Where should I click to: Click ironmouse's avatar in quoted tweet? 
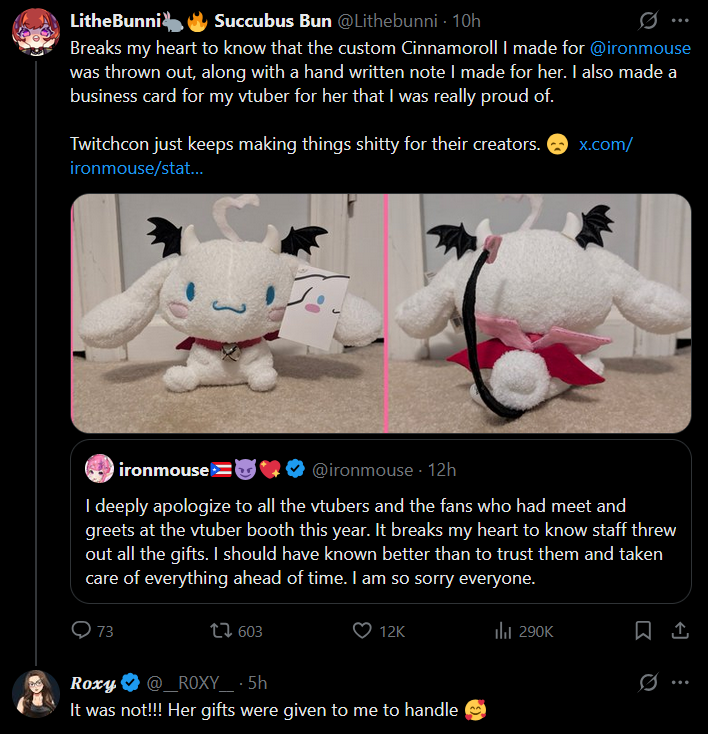(x=100, y=469)
